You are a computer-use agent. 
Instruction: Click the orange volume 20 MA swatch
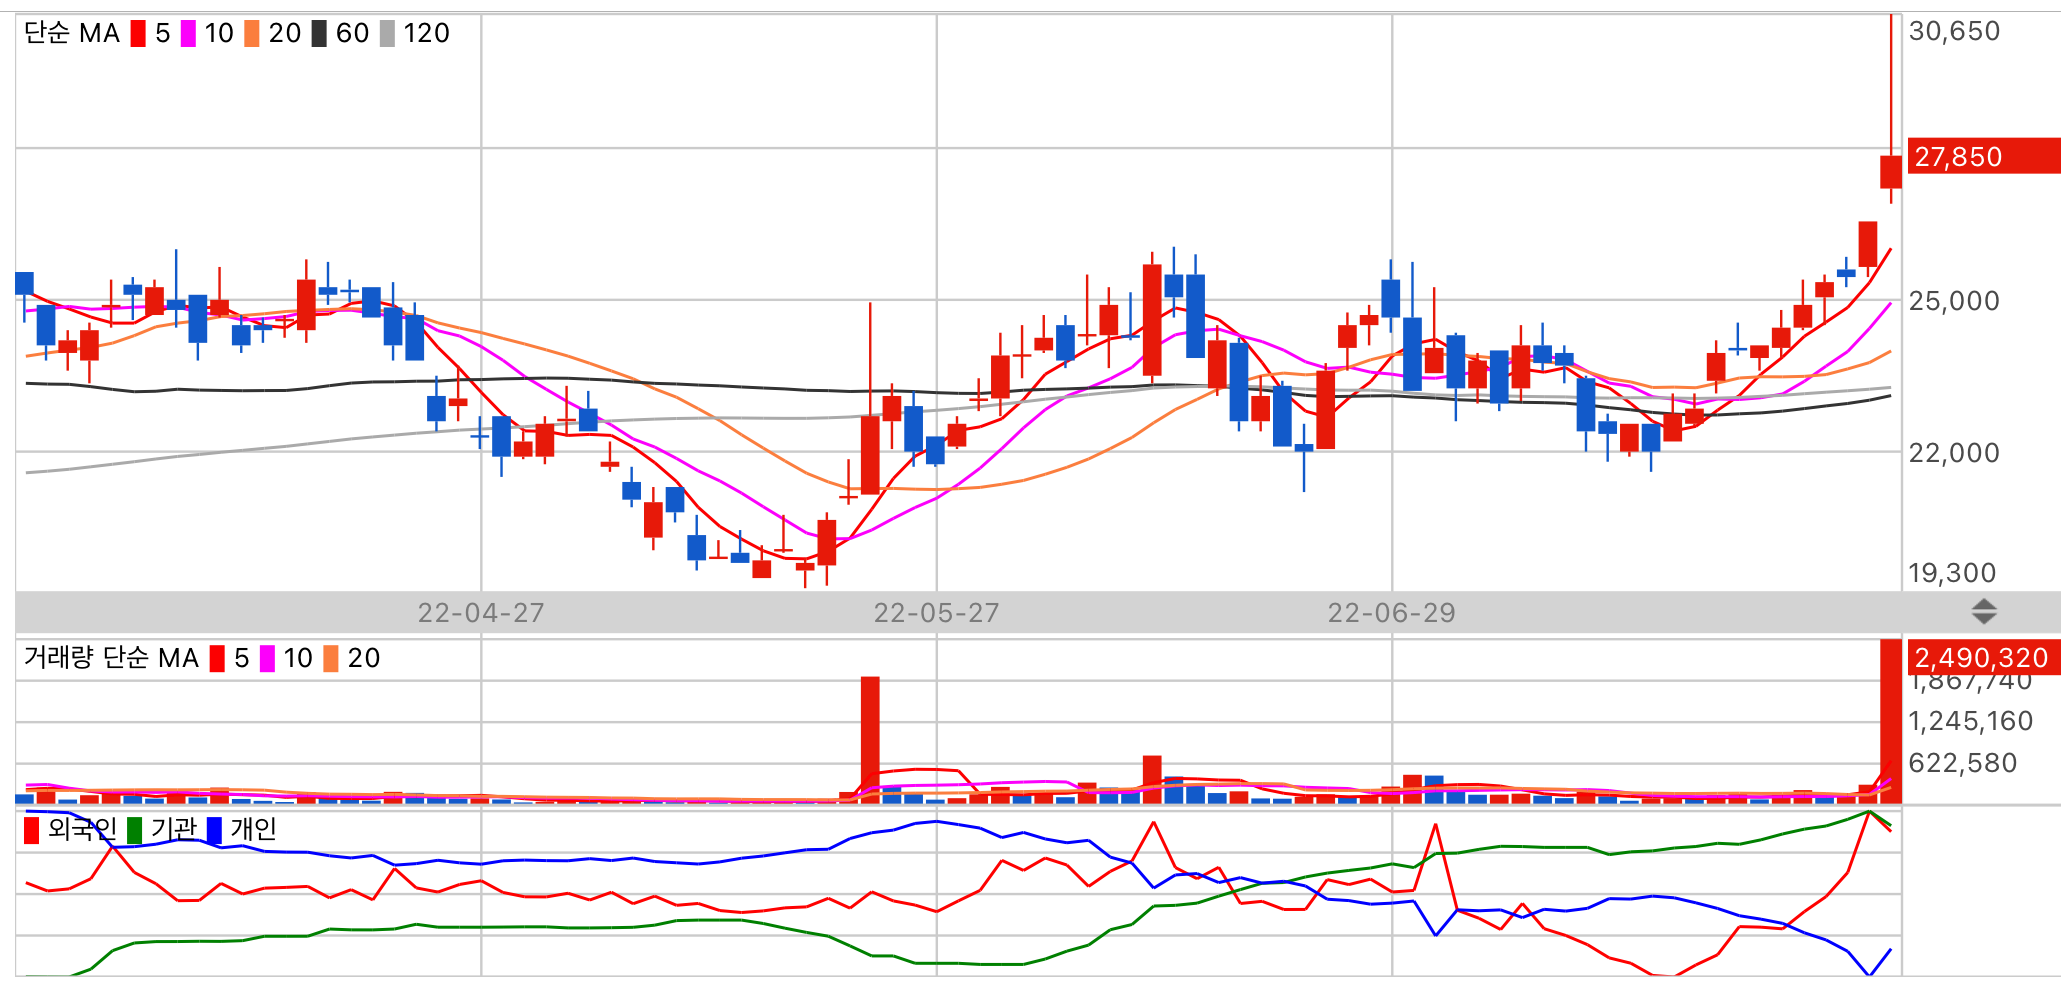click(x=331, y=659)
